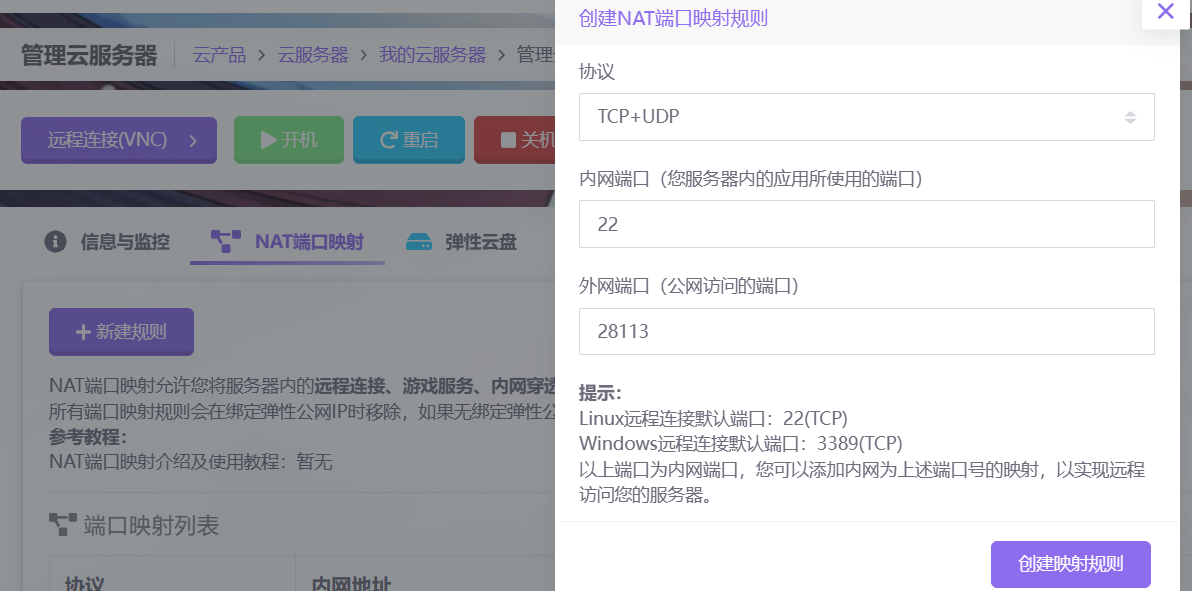Screen dimensions: 1192x591
Task: Click the play icon on the 开机 button
Action: coord(268,140)
